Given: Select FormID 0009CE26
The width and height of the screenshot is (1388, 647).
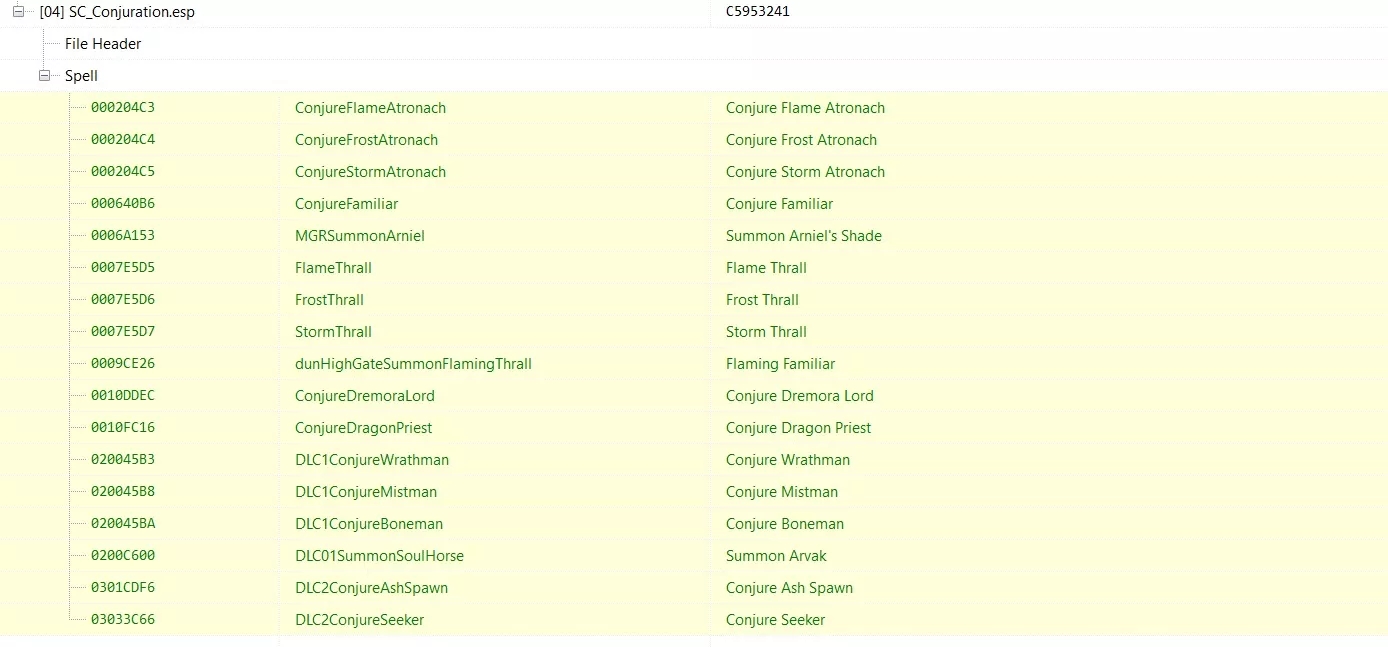Looking at the screenshot, I should click(123, 364).
